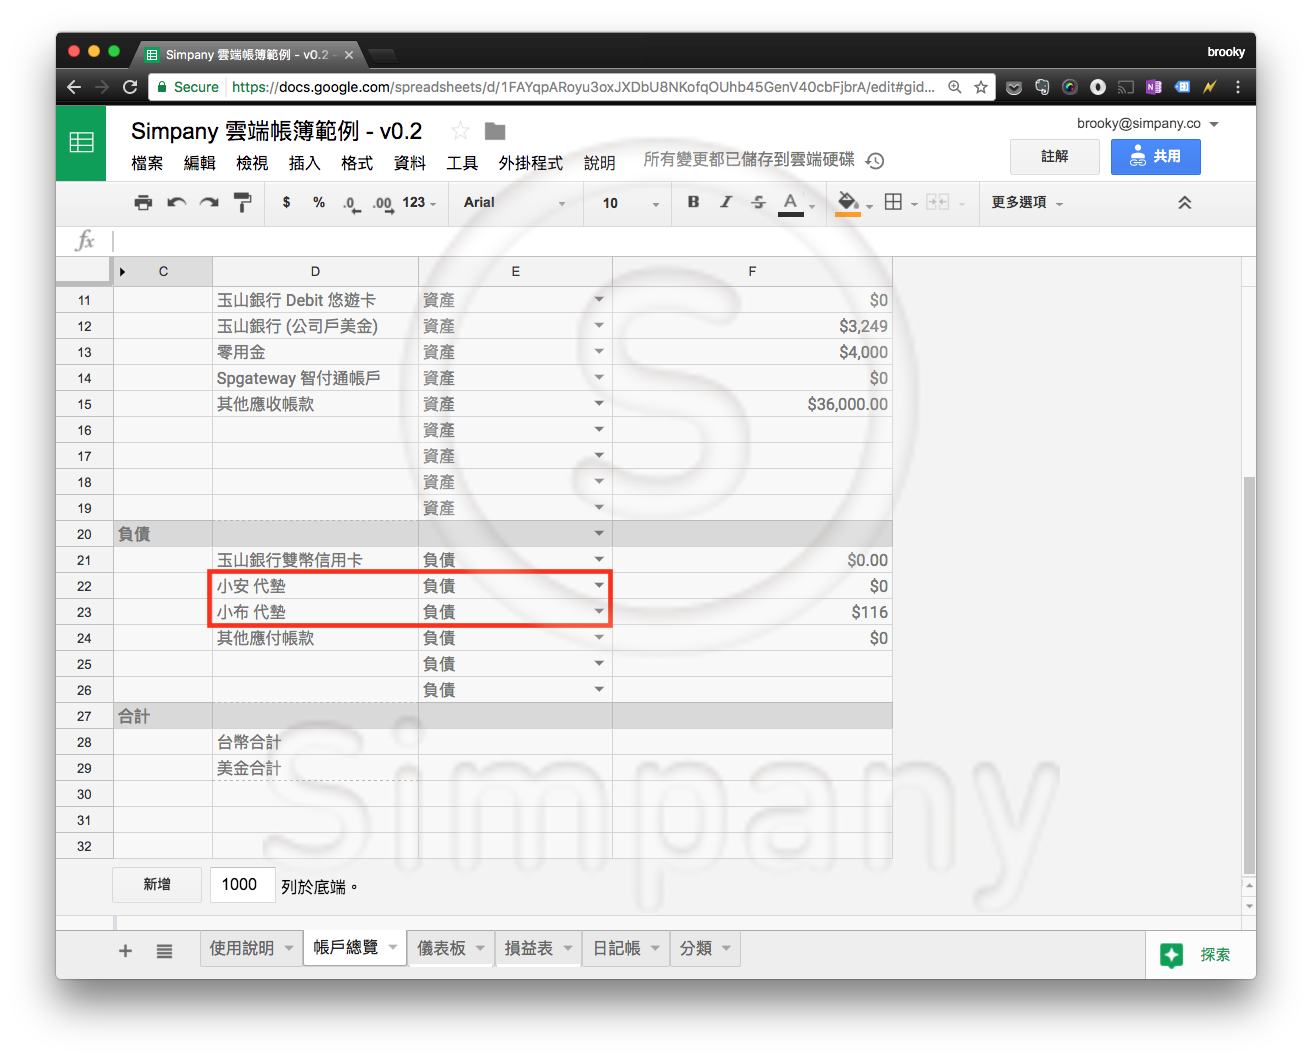Click the add sheet plus icon

click(125, 951)
